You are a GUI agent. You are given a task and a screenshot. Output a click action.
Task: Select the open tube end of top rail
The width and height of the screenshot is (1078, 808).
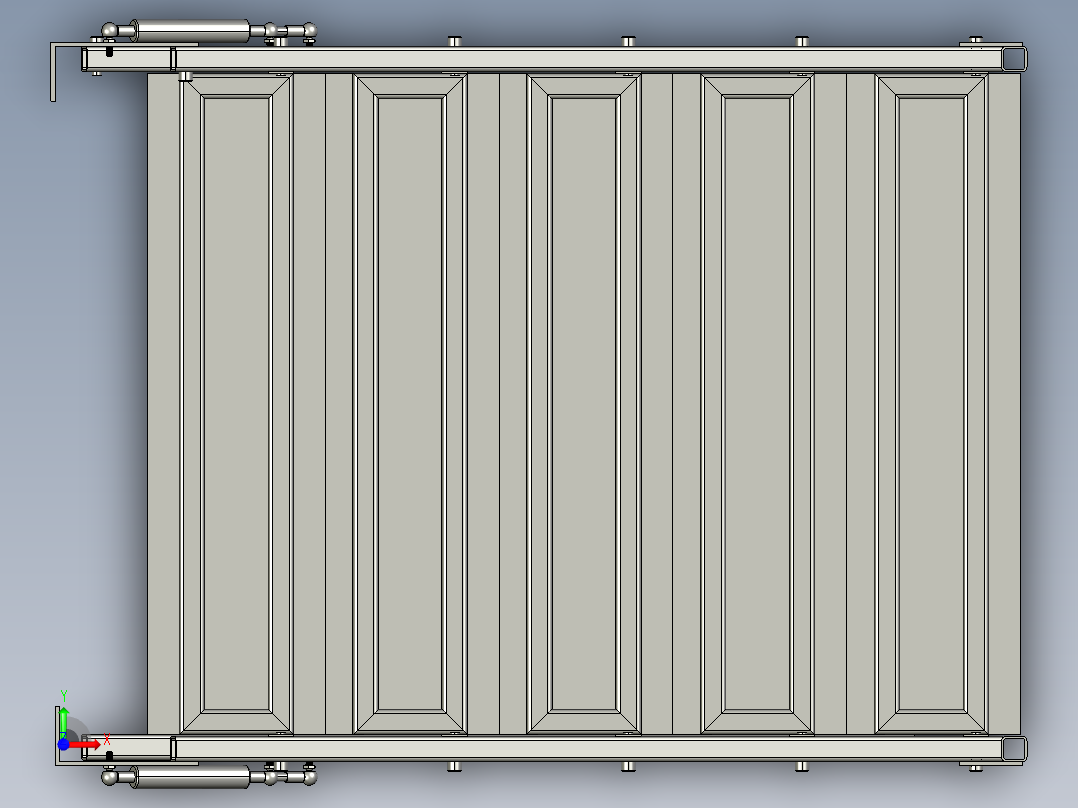coord(1014,58)
